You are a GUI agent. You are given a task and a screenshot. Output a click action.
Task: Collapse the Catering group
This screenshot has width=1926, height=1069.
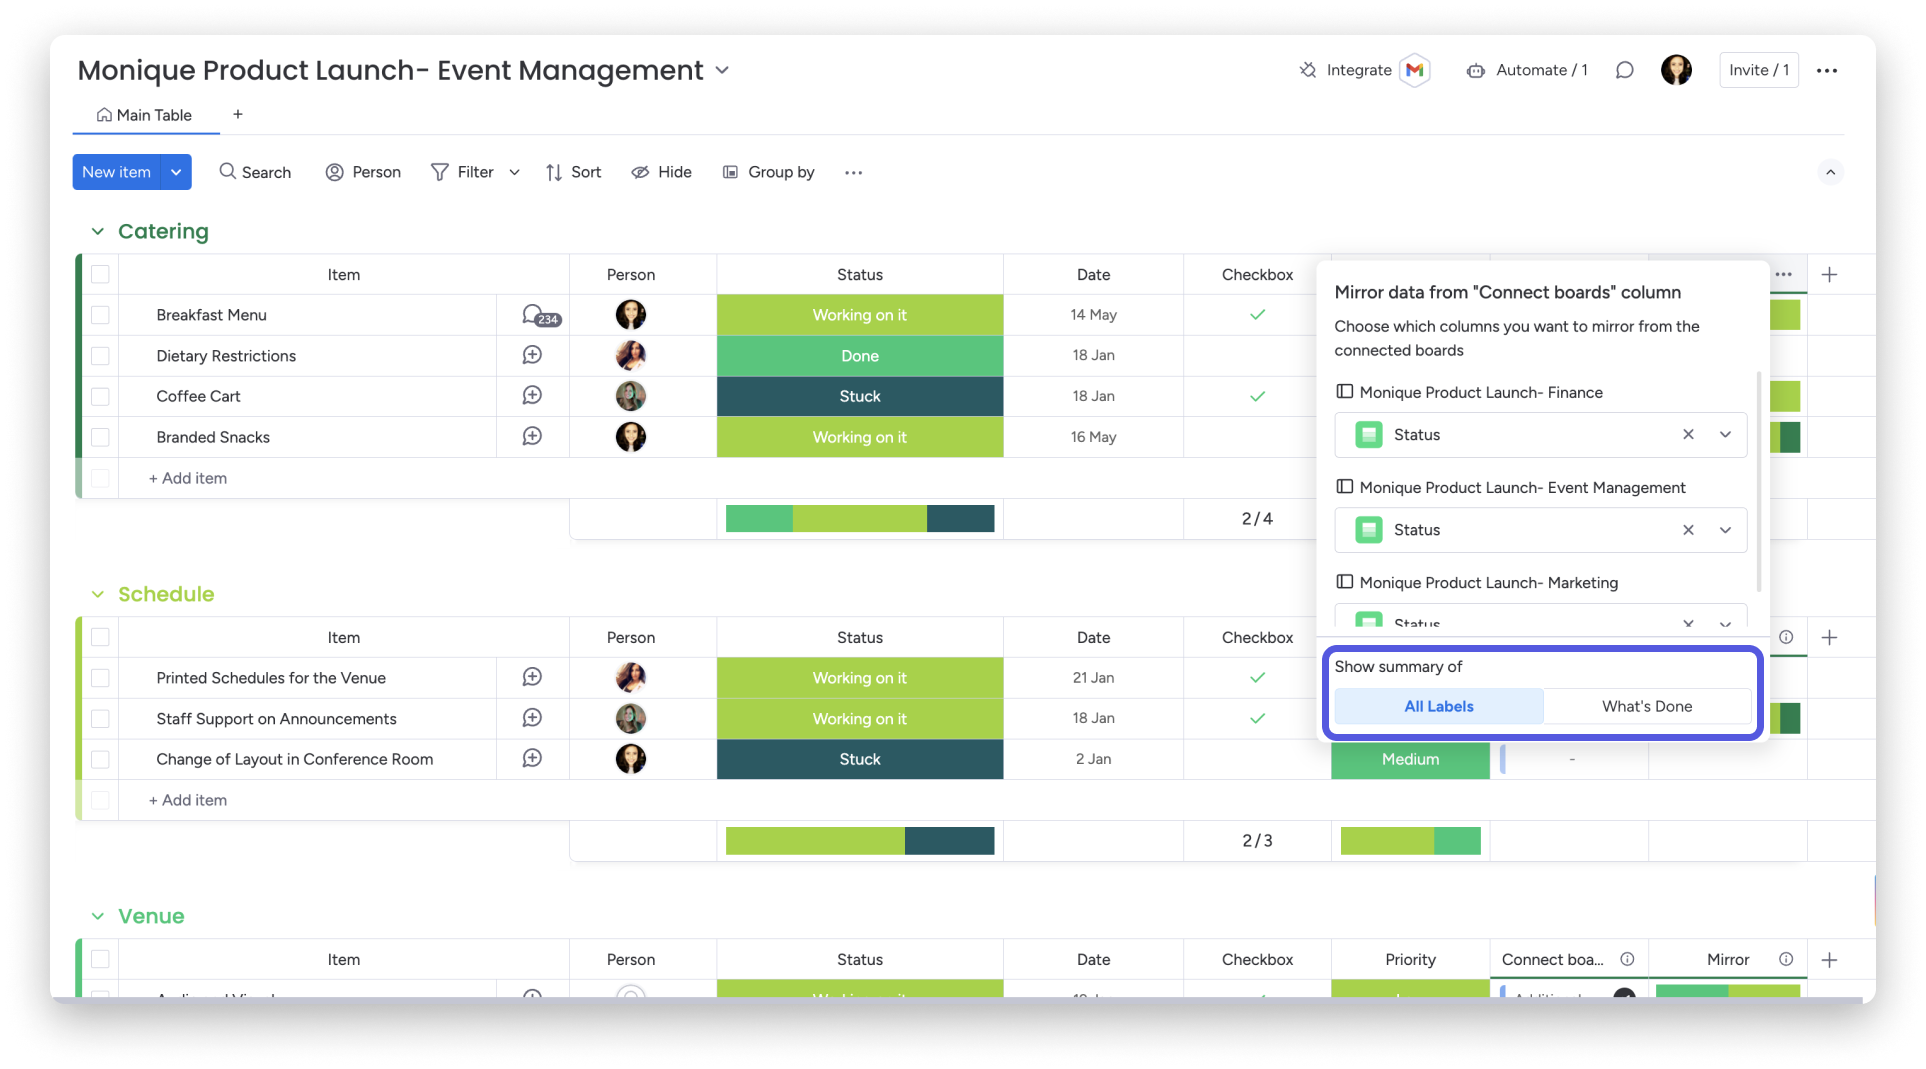[x=97, y=231]
